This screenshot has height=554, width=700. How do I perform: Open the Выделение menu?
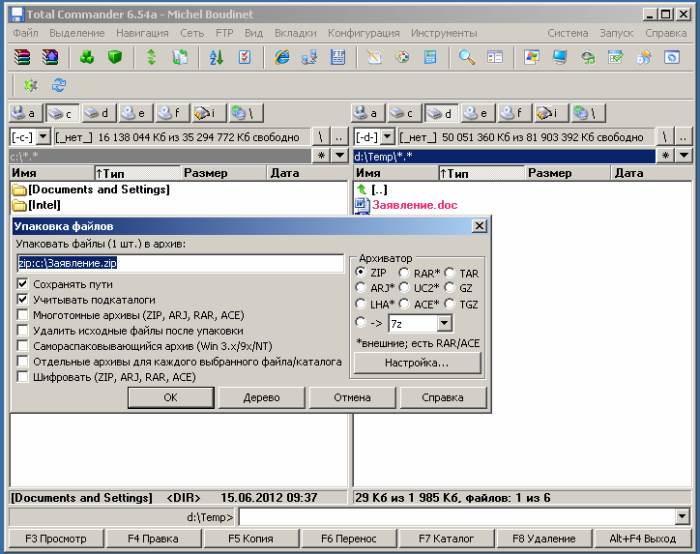77,33
